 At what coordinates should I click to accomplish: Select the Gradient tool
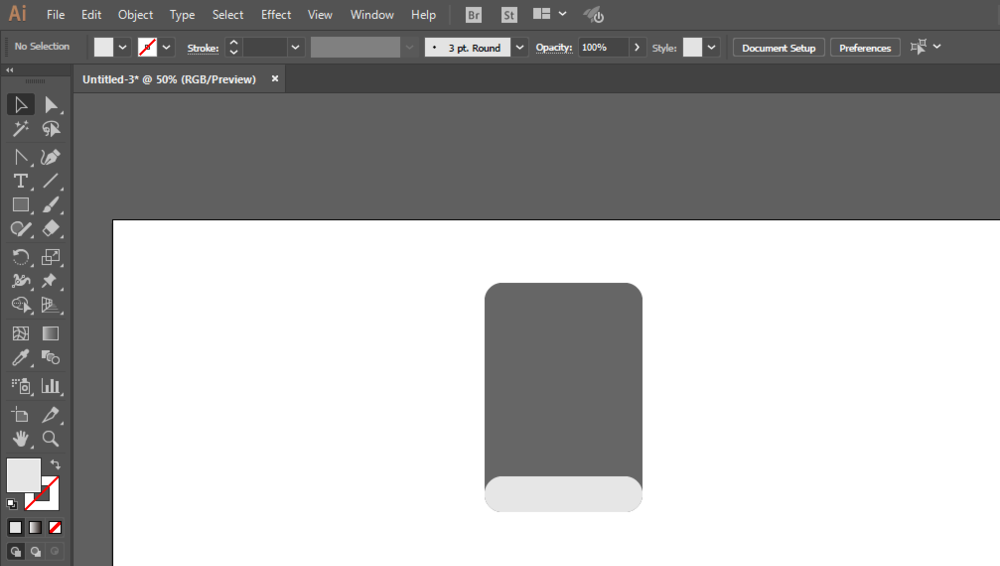[50, 333]
